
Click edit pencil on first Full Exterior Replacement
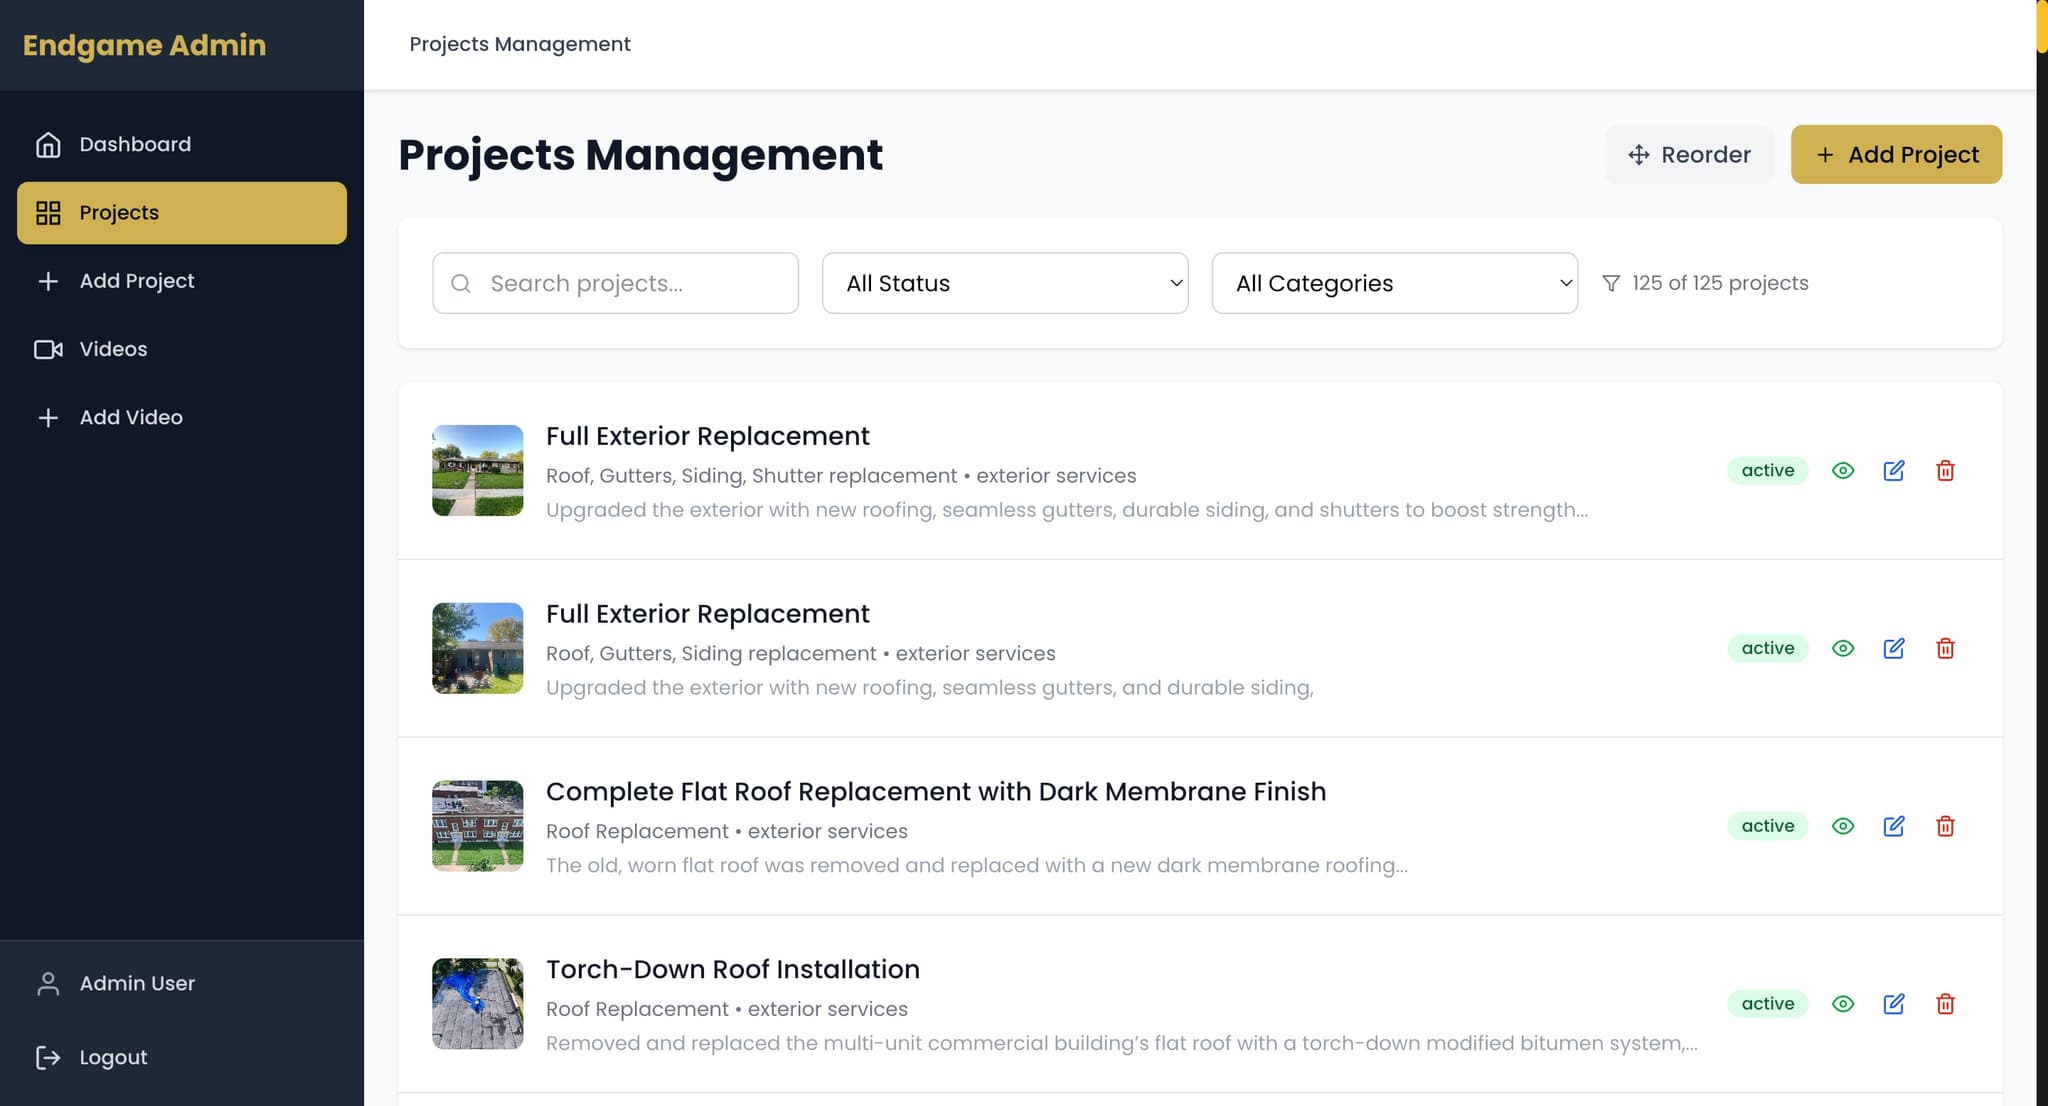(x=1893, y=471)
